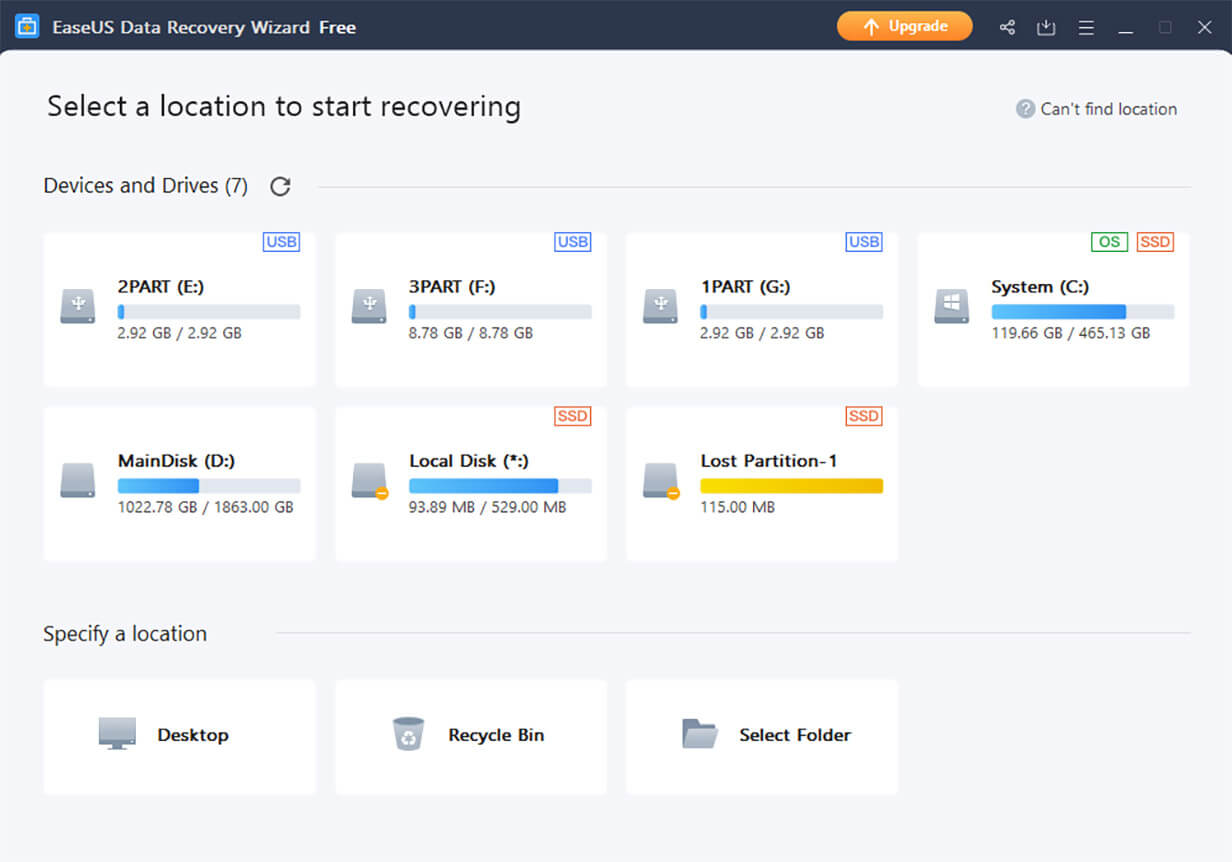Click the SSD badge on Local Disk (*:)
Screen dimensions: 1232x862
point(573,416)
